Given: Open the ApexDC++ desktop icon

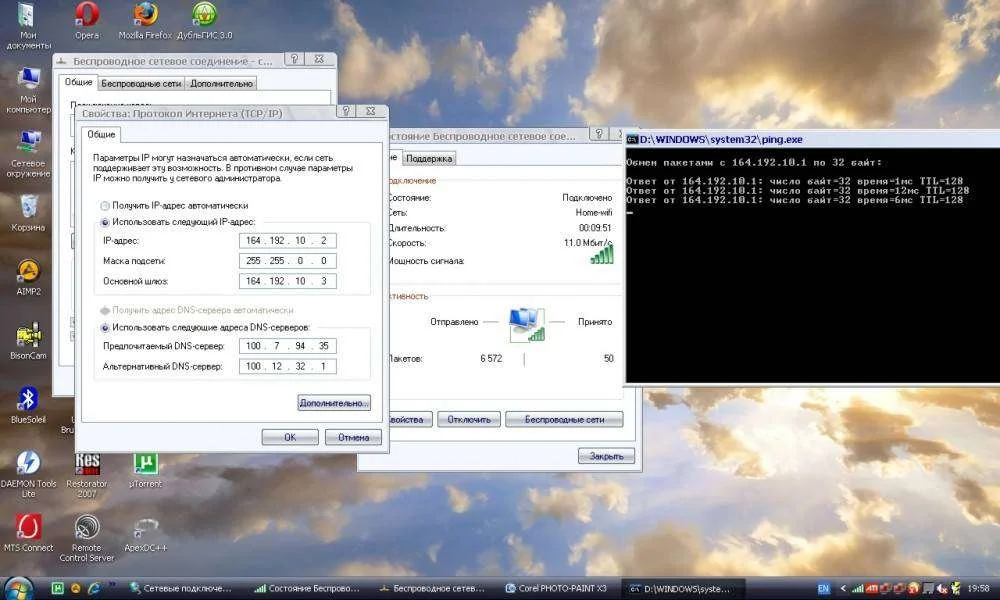Looking at the screenshot, I should [146, 528].
